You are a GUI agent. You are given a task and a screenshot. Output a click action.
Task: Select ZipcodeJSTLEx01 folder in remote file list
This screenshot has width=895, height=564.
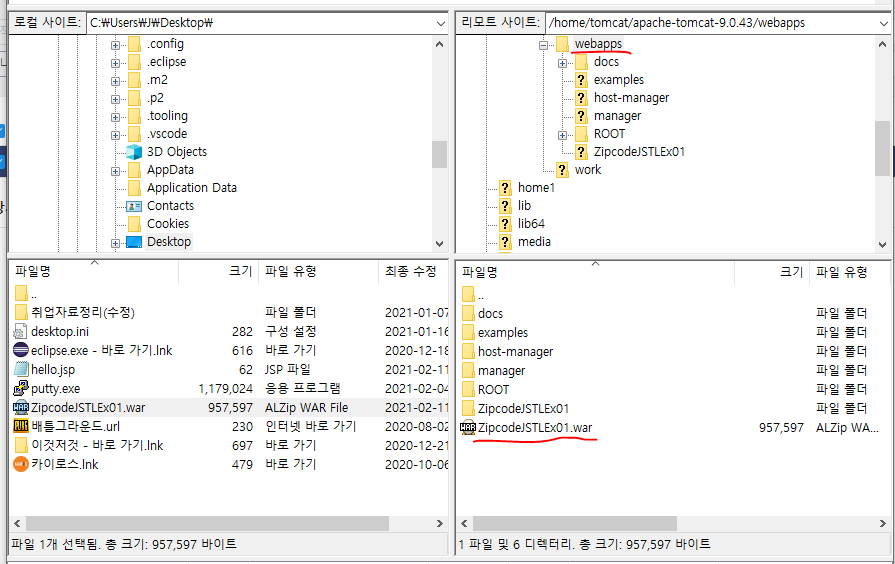pos(523,408)
